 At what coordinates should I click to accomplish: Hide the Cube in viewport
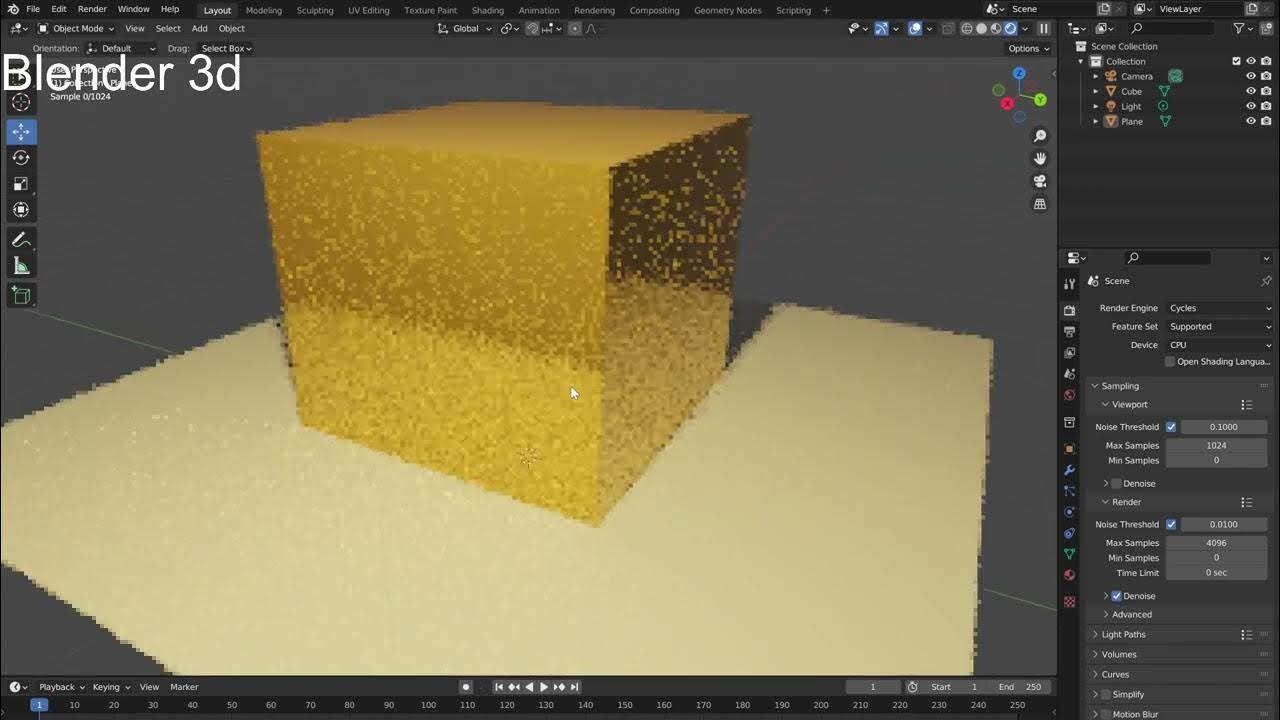point(1250,91)
